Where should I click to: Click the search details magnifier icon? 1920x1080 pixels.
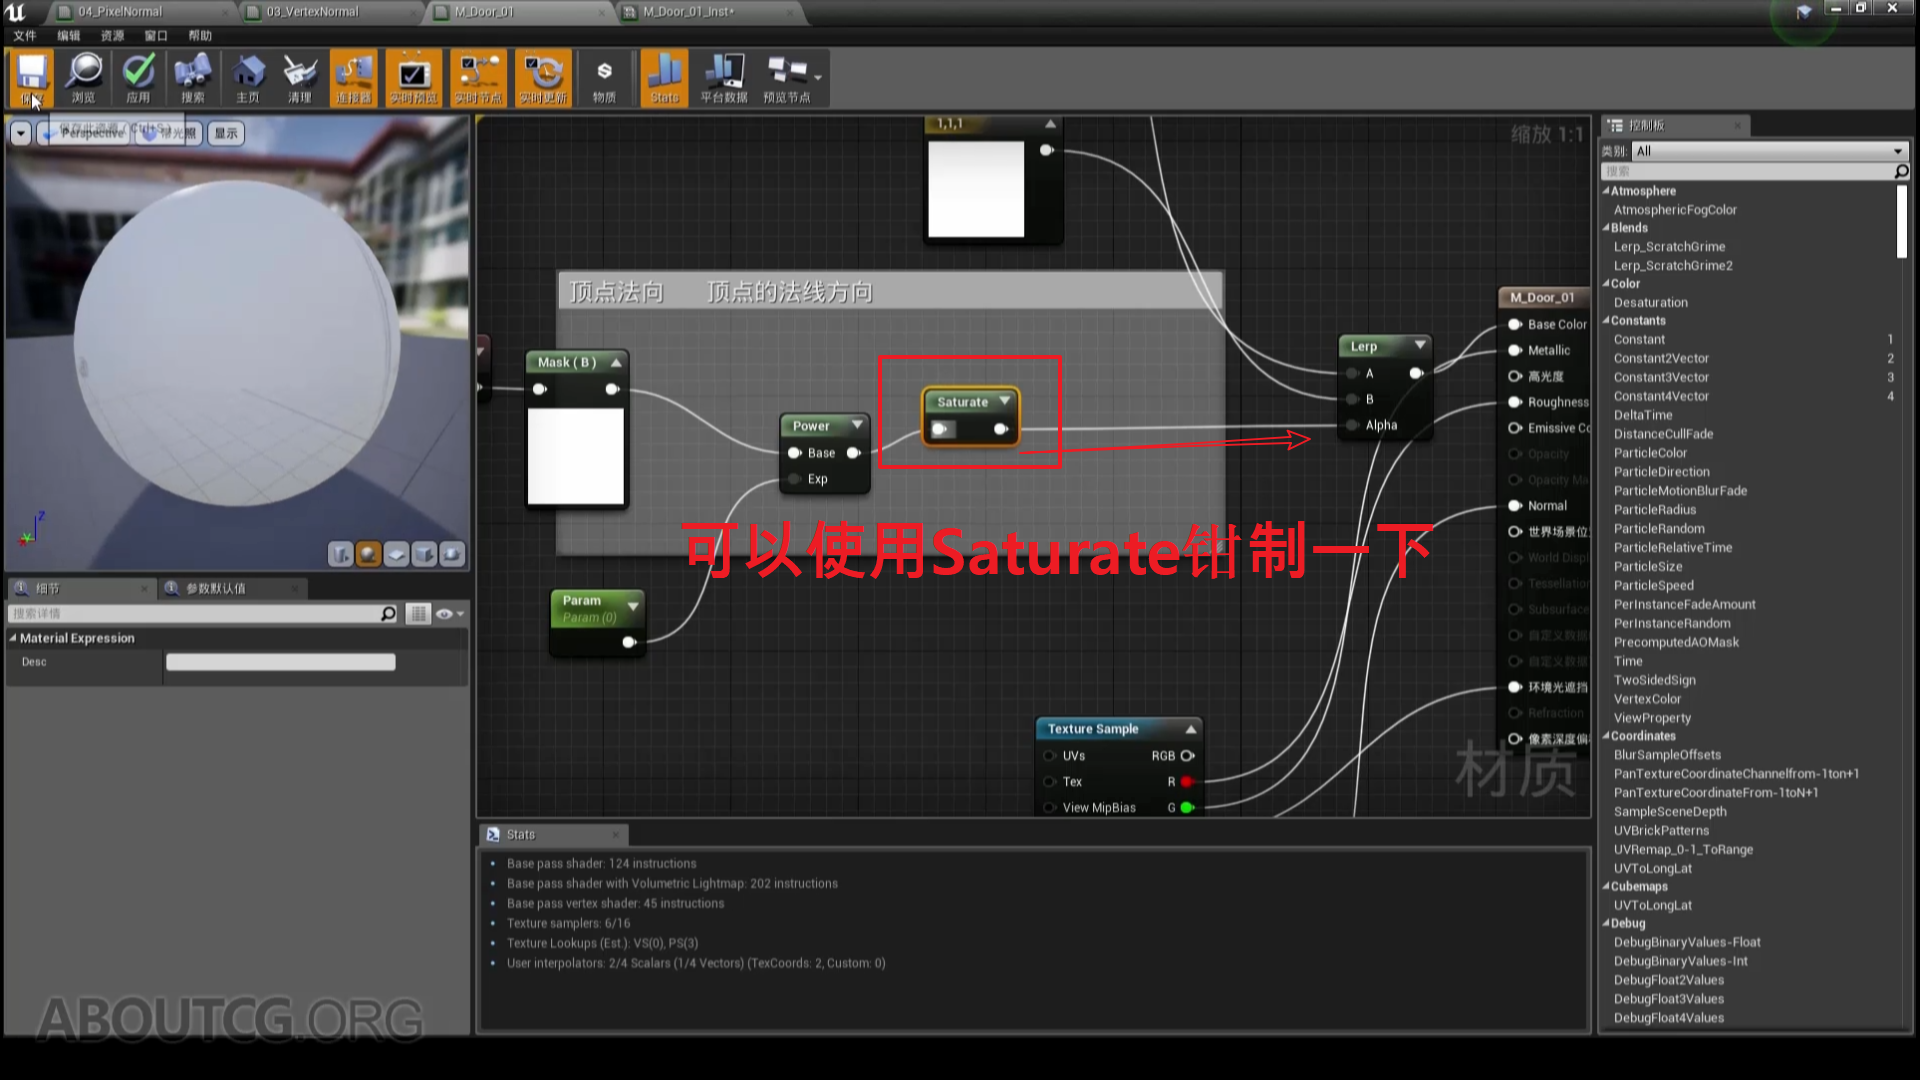tap(388, 613)
